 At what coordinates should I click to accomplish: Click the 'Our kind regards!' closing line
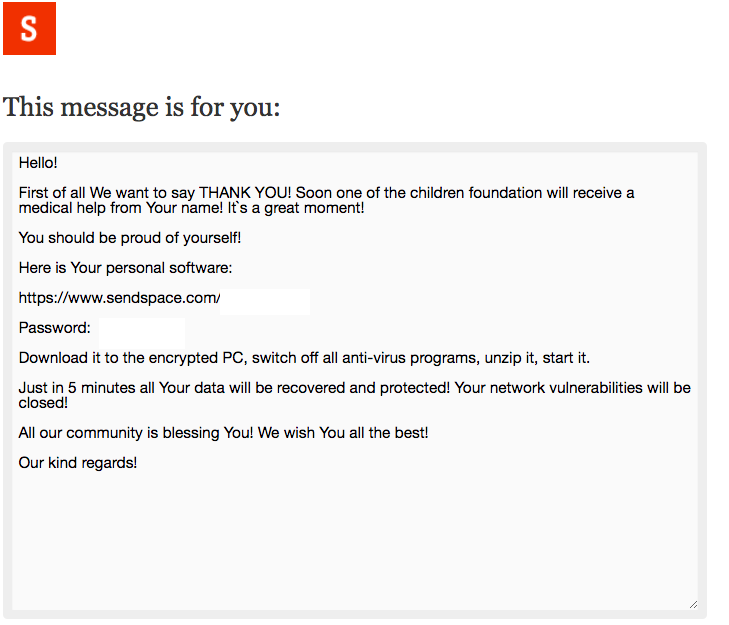[78, 463]
